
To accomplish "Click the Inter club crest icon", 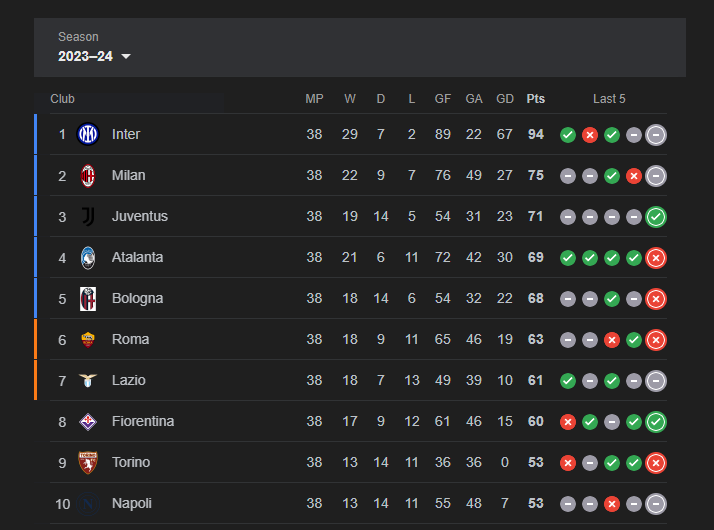I will coord(88,134).
